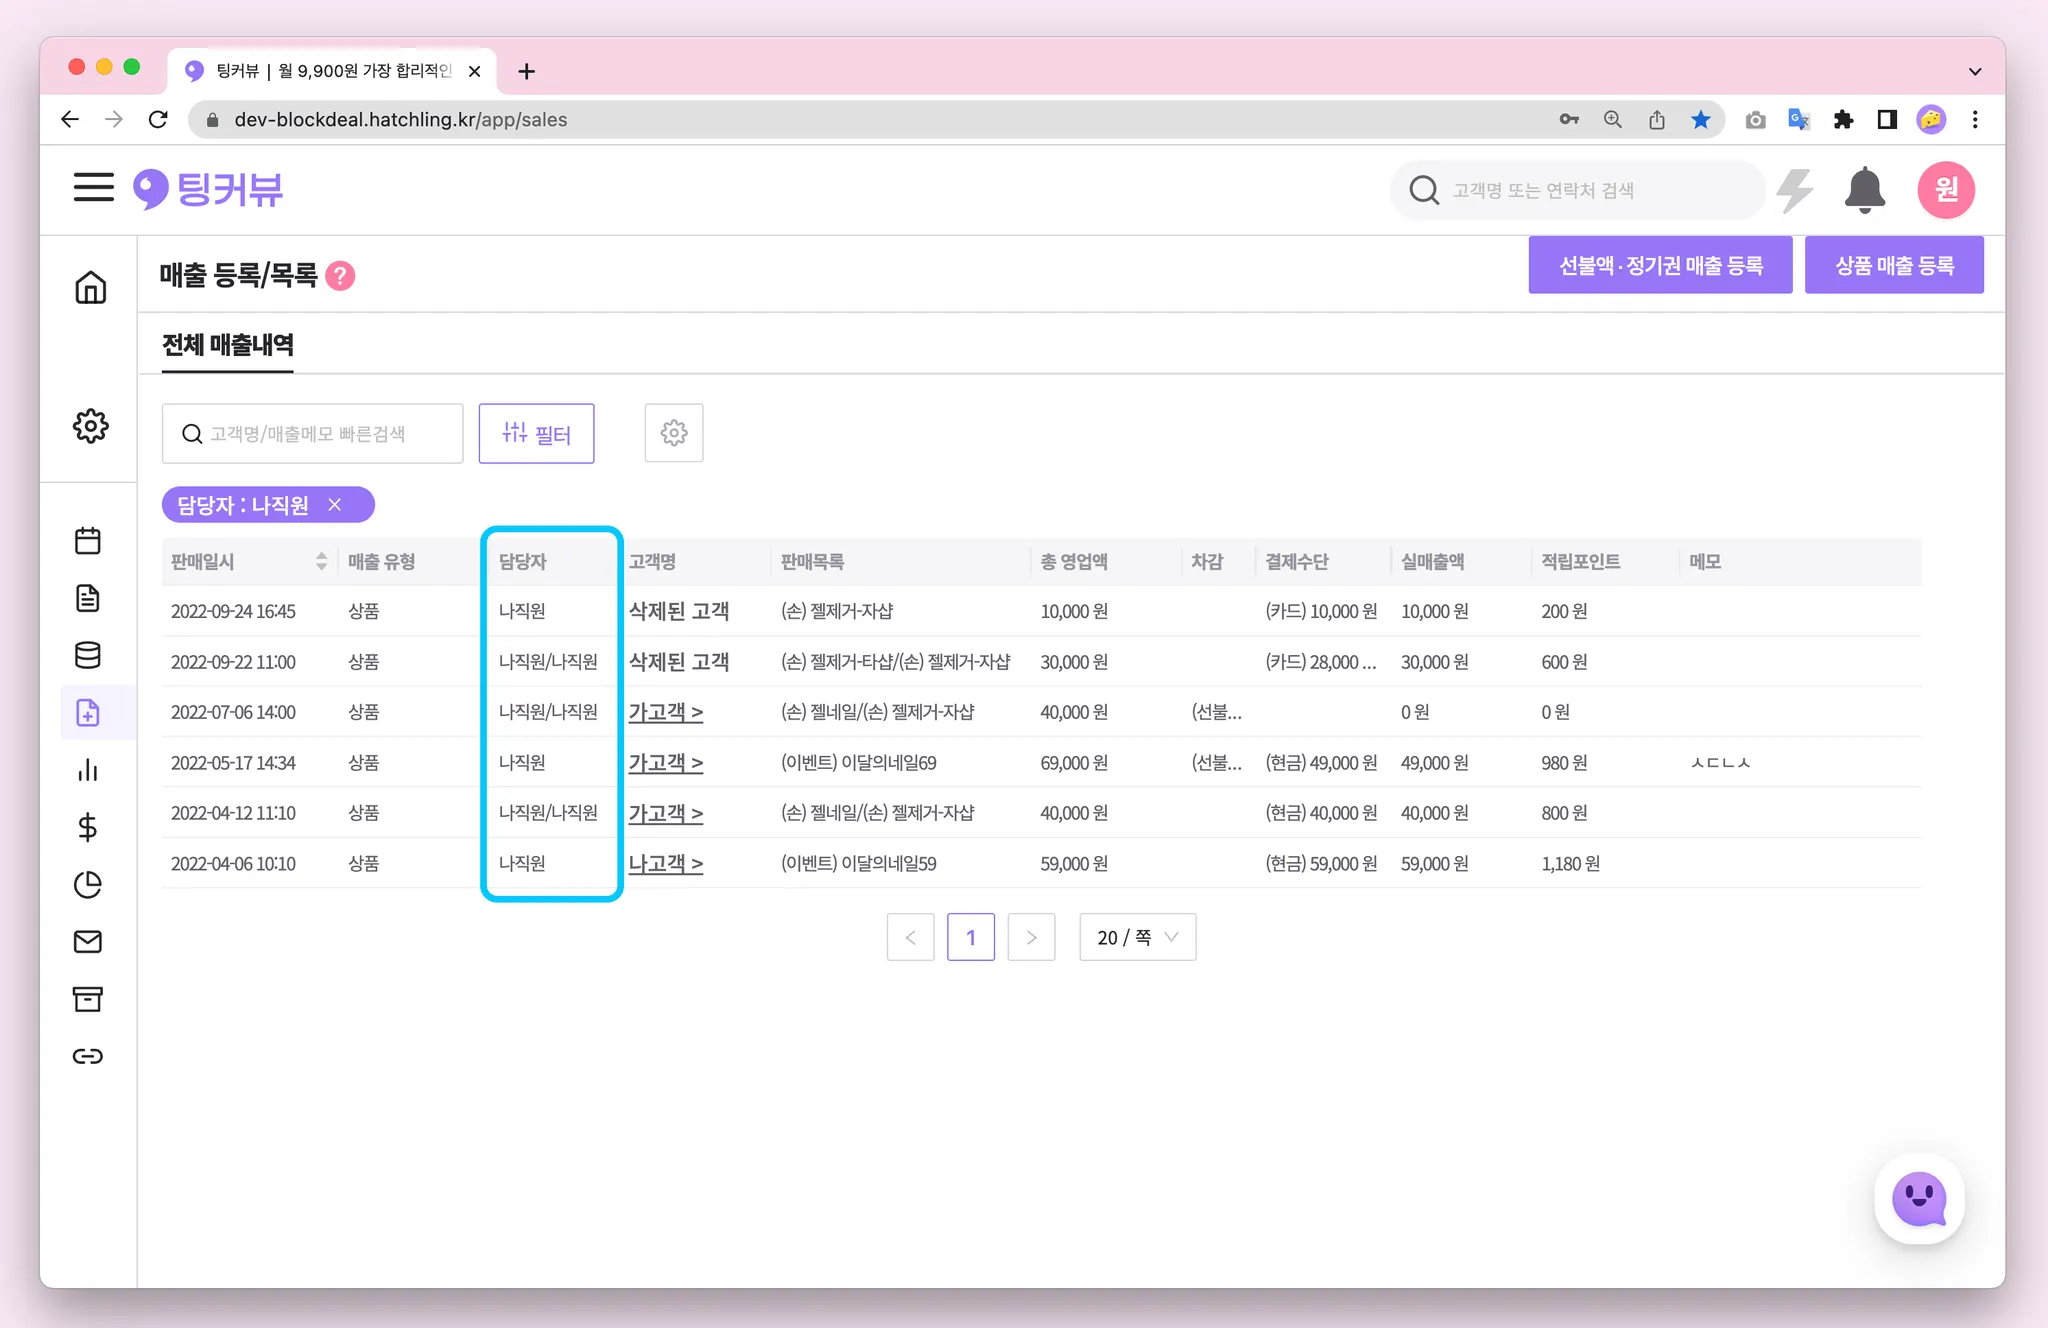Click the table column settings gear
The image size is (2048, 1328).
pyautogui.click(x=674, y=433)
